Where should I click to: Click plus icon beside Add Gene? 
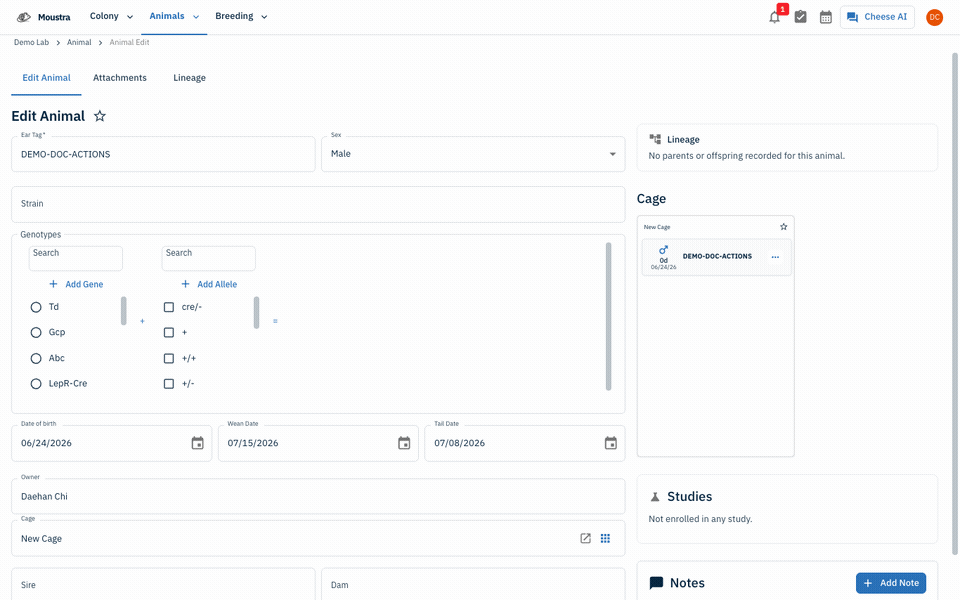pos(53,284)
